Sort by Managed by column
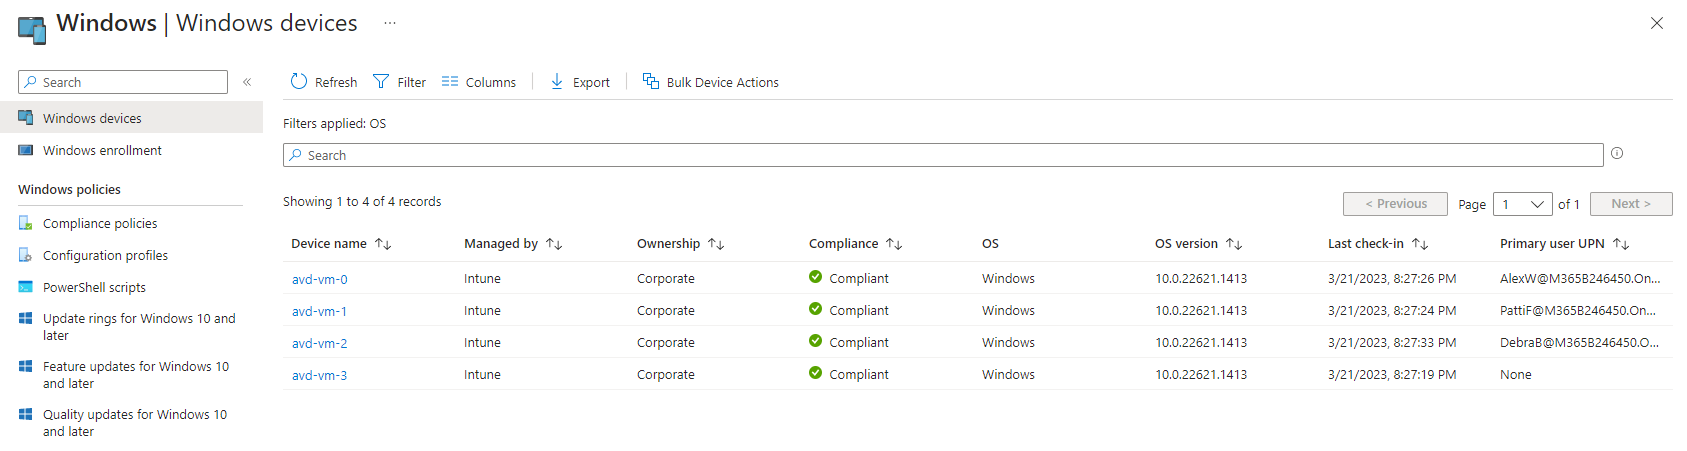 [513, 244]
